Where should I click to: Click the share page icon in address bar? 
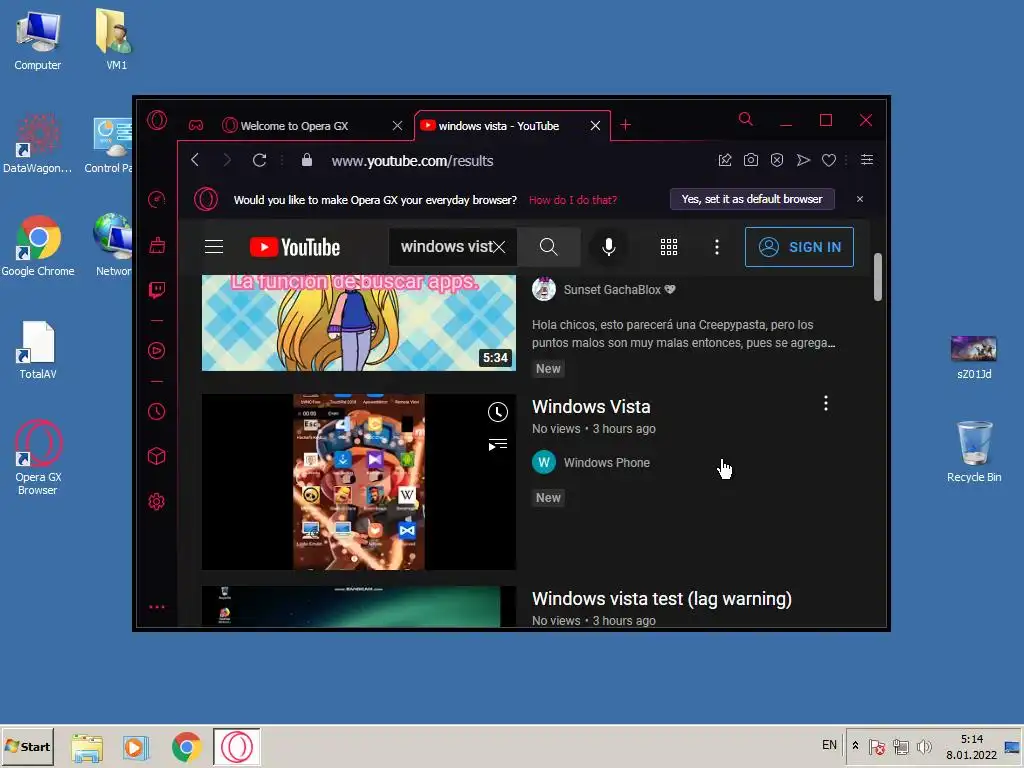coord(725,160)
